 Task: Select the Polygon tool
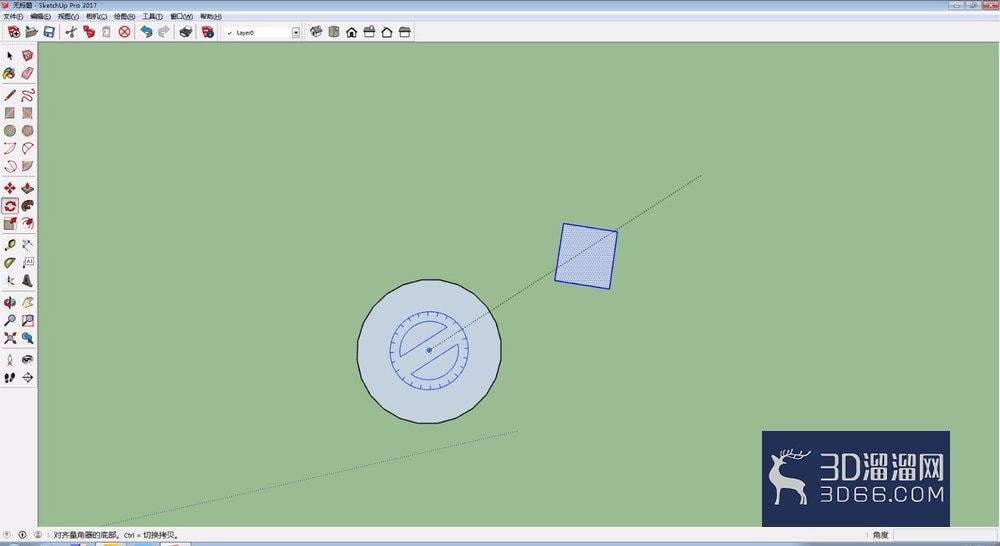point(27,131)
